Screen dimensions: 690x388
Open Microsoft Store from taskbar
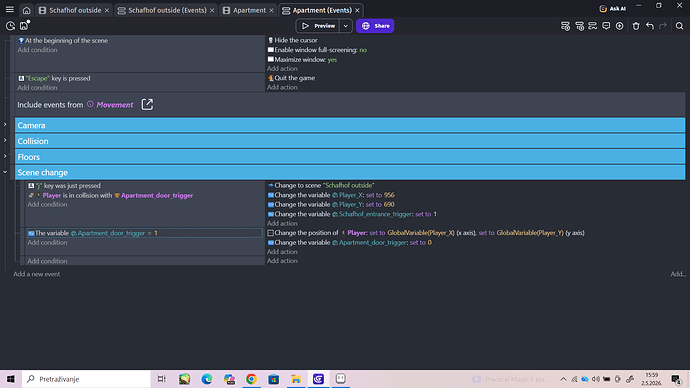pyautogui.click(x=274, y=379)
